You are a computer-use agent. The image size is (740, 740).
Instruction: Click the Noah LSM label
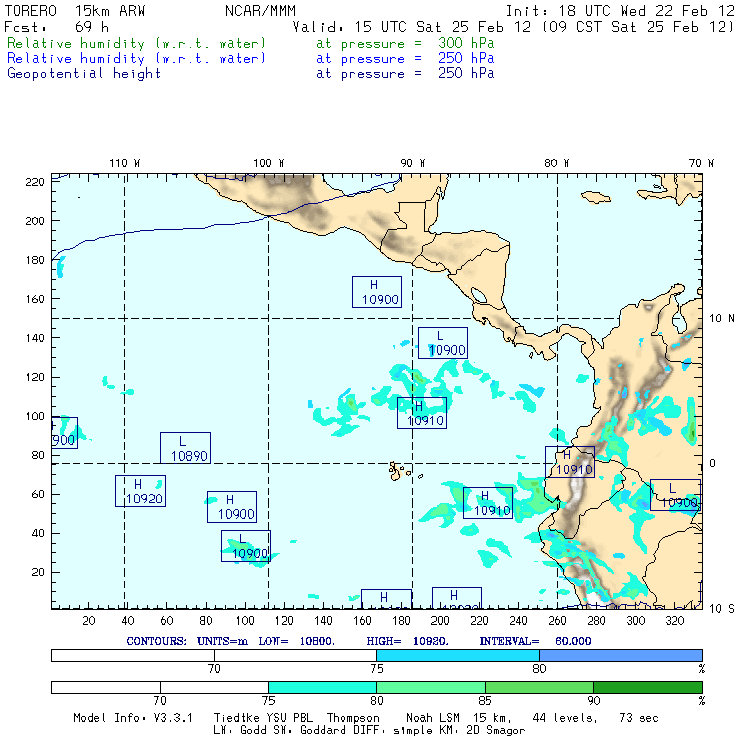tap(432, 718)
